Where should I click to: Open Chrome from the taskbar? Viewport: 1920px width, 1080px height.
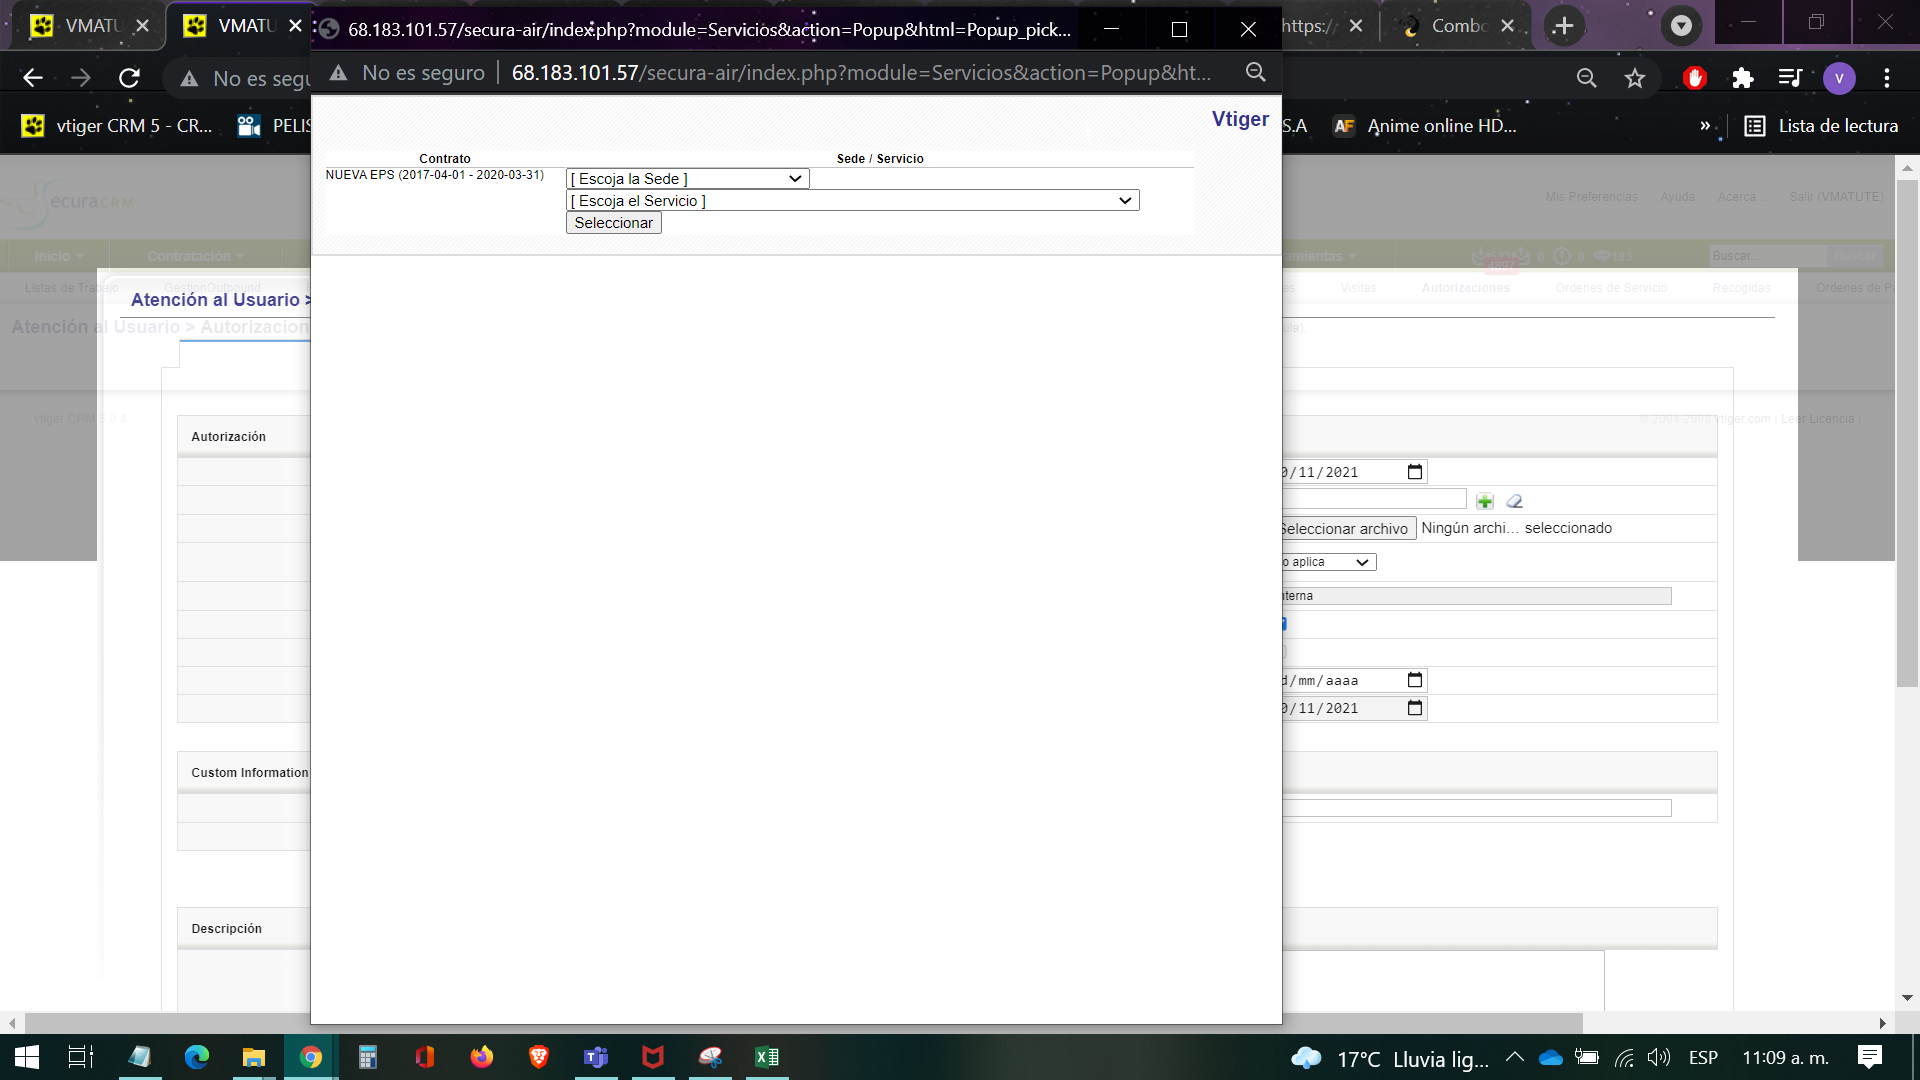click(311, 1057)
